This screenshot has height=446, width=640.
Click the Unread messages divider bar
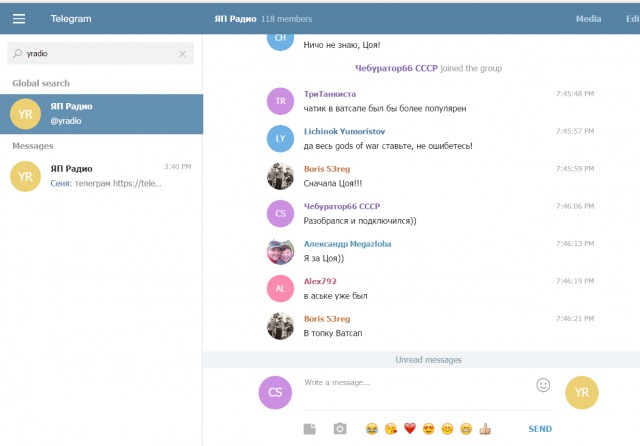(x=421, y=359)
